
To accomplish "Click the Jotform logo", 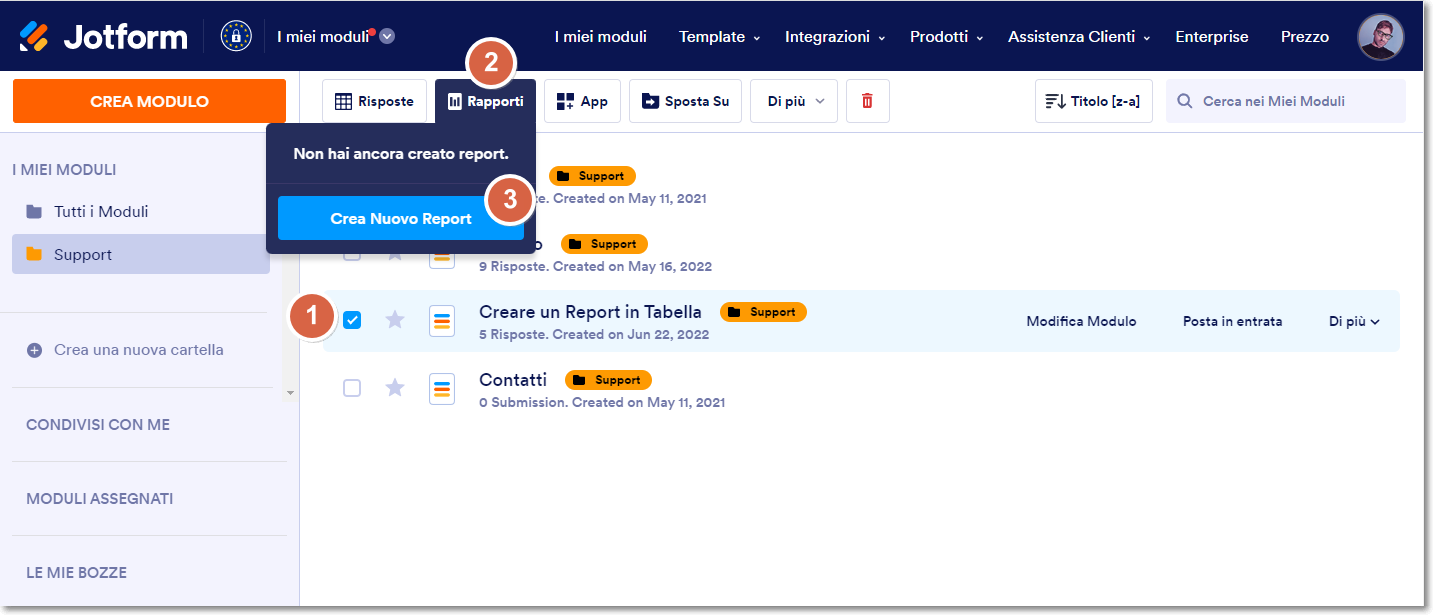I will (x=103, y=37).
